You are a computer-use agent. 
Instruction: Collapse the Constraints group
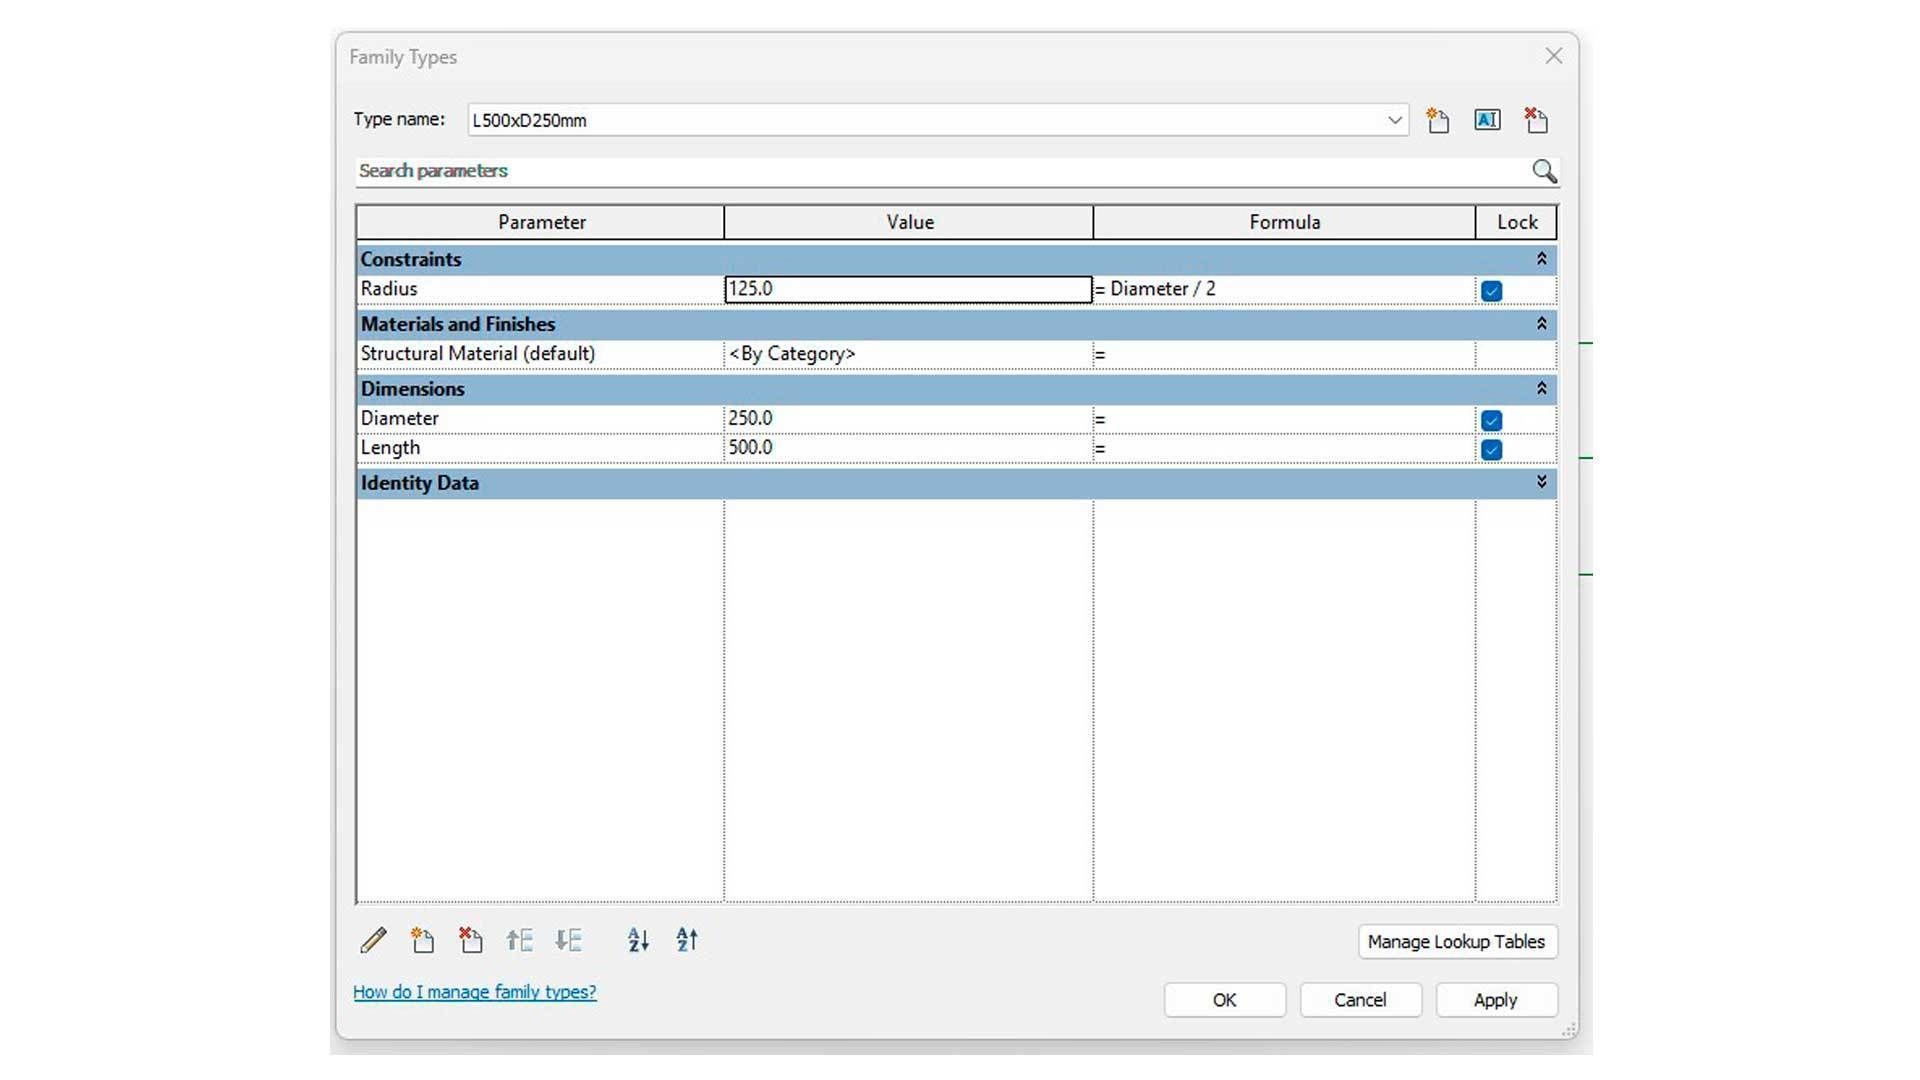click(x=1541, y=259)
